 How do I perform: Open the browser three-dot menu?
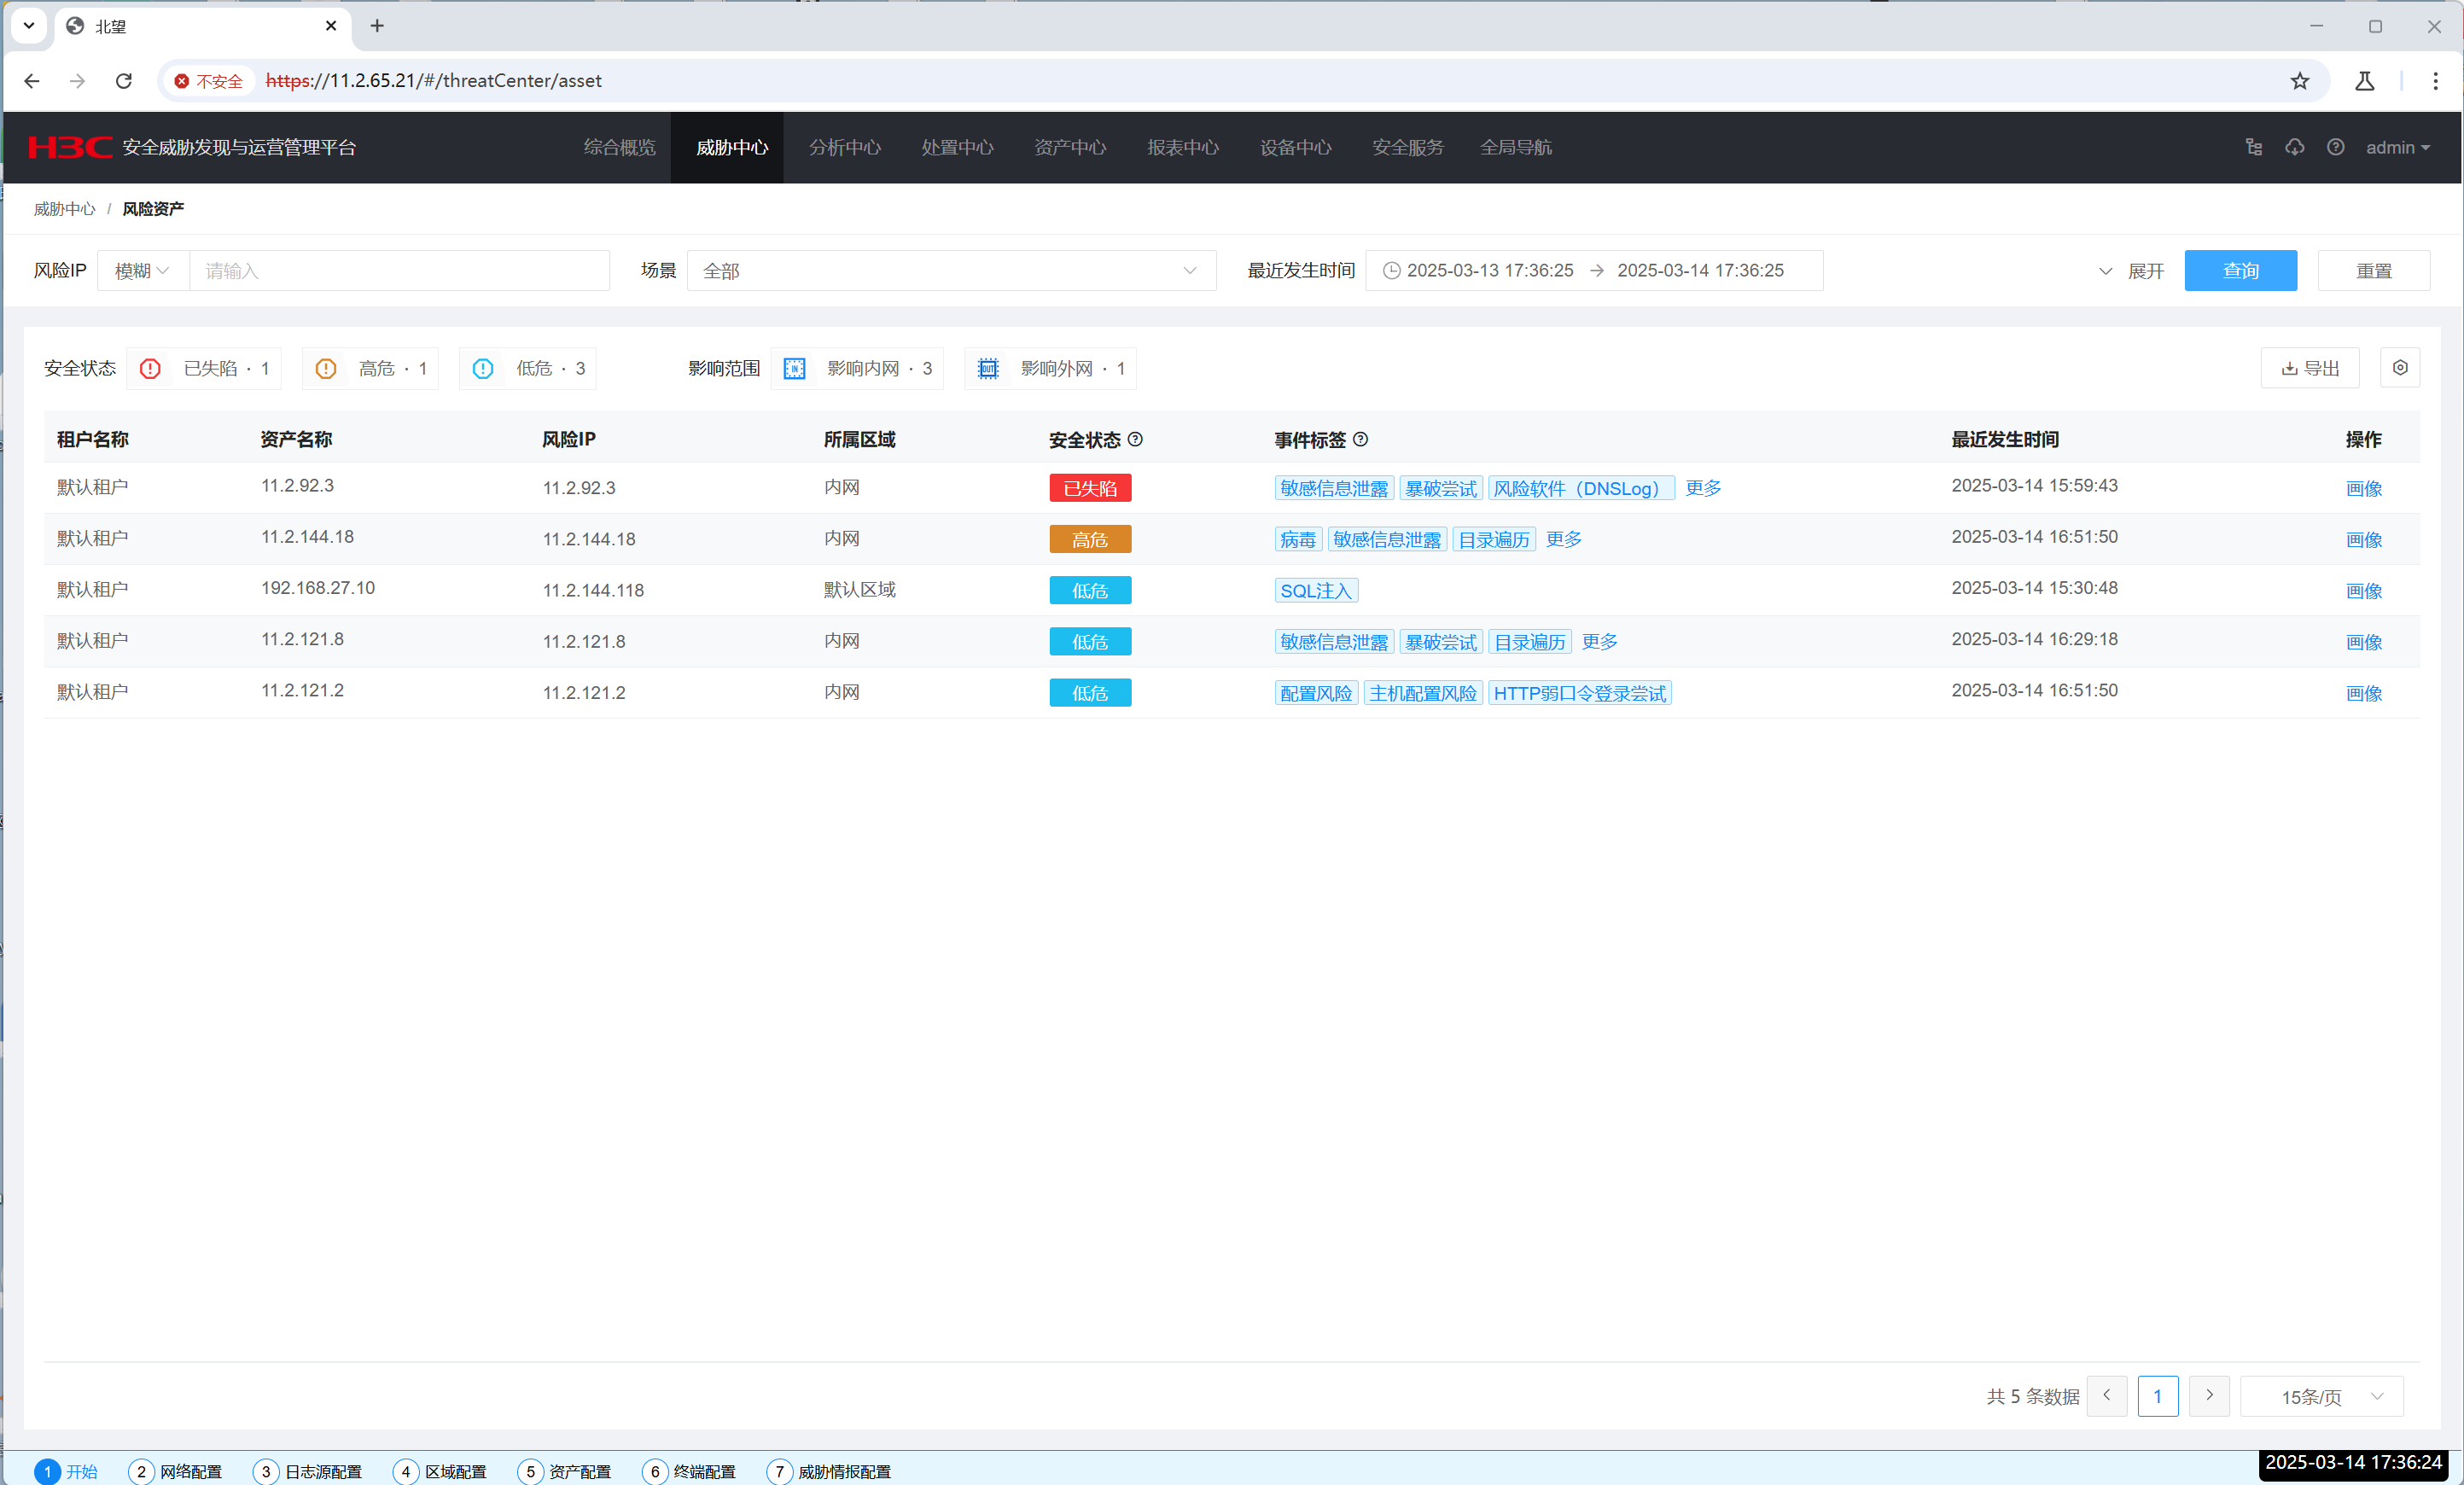point(2435,81)
